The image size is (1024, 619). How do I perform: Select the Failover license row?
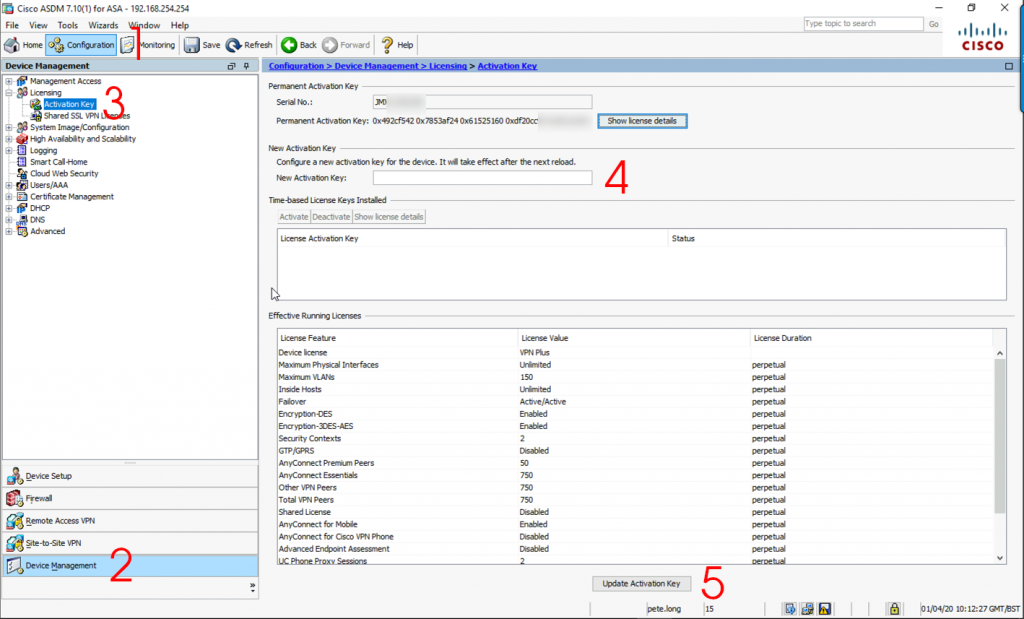pos(635,402)
